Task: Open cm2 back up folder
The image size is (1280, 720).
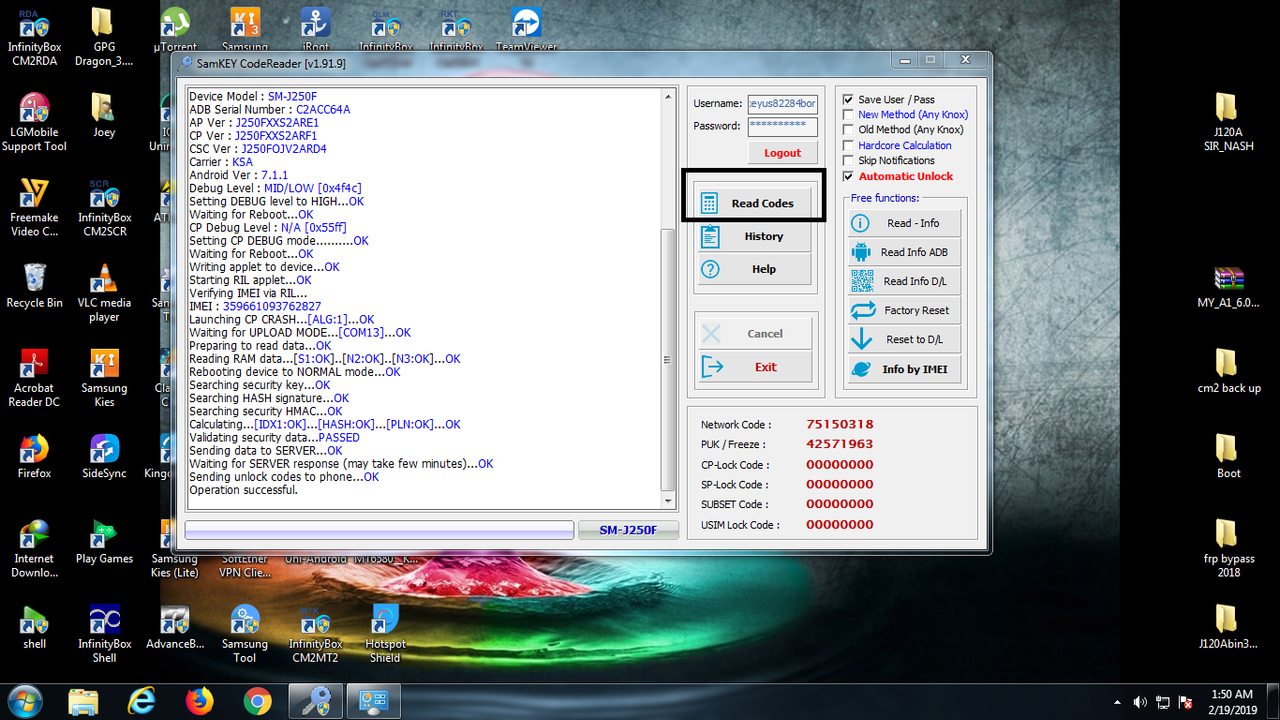Action: pos(1228,371)
